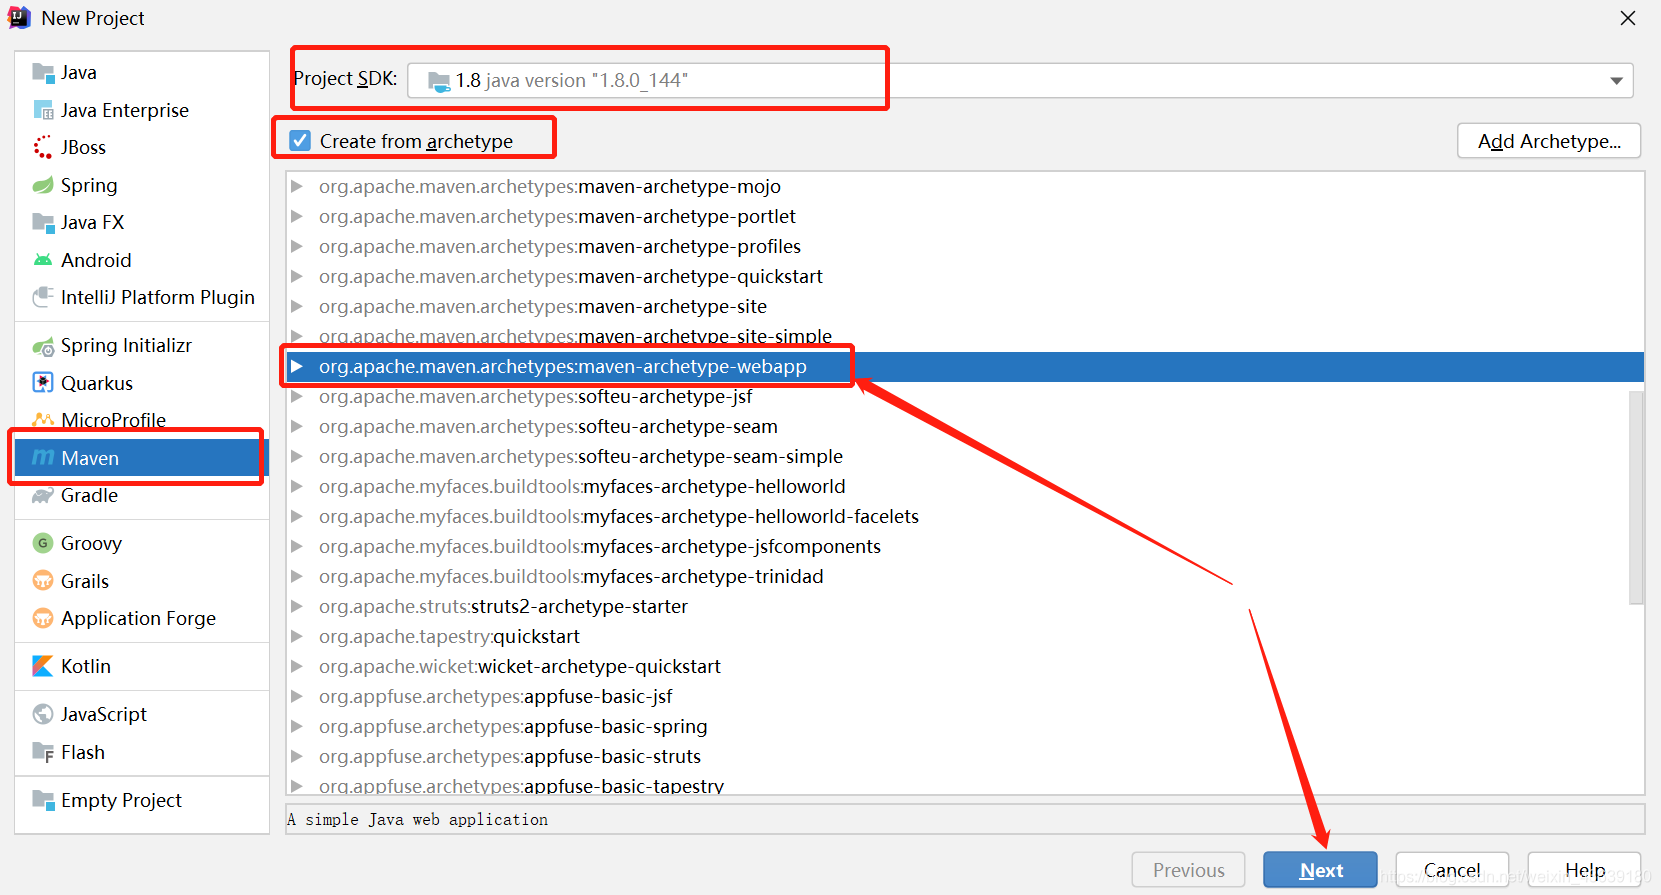Choose the JavaScript globe icon
Viewport: 1661px width, 895px height.
pyautogui.click(x=43, y=714)
